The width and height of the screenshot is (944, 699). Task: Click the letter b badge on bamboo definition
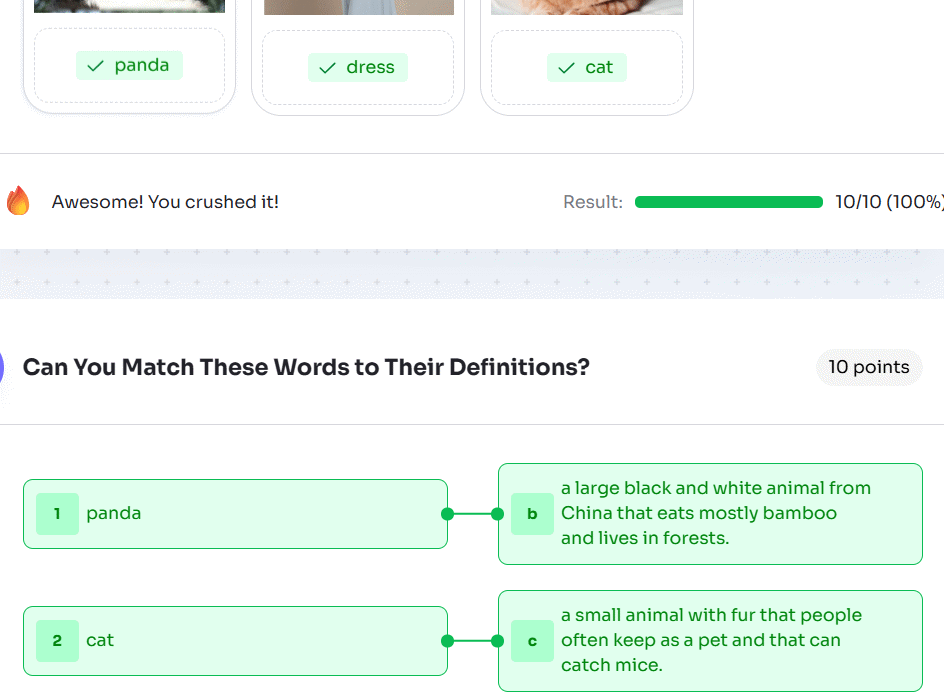coord(532,513)
